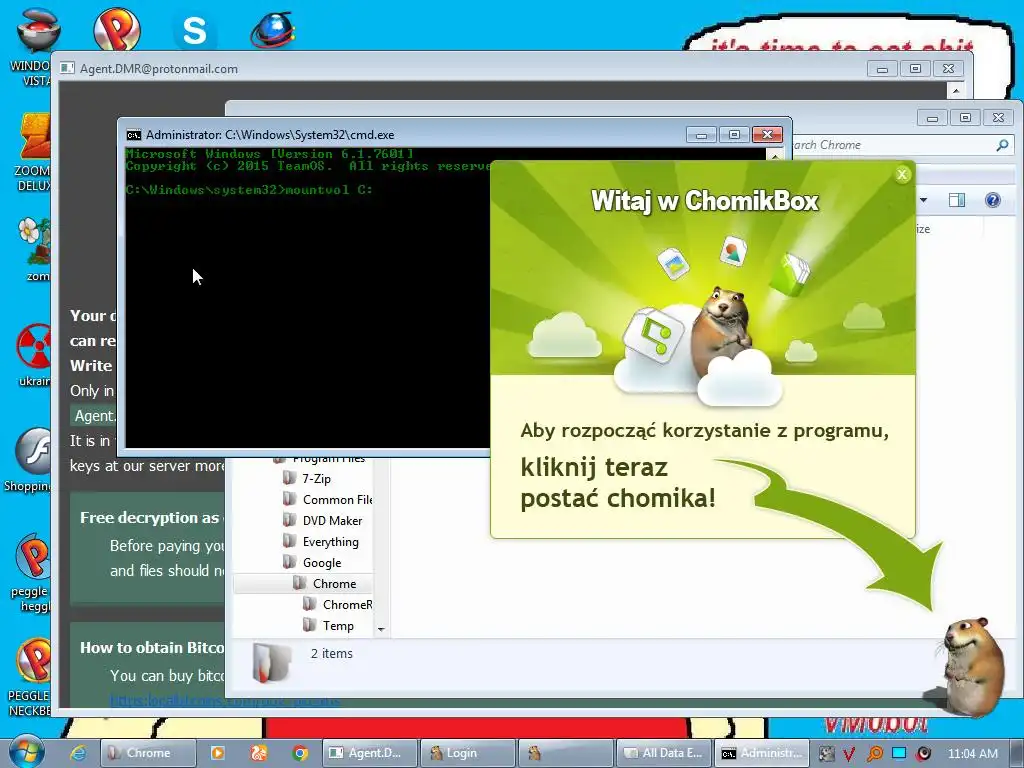
Task: Close the ChomikBox welcome popup
Action: (902, 174)
